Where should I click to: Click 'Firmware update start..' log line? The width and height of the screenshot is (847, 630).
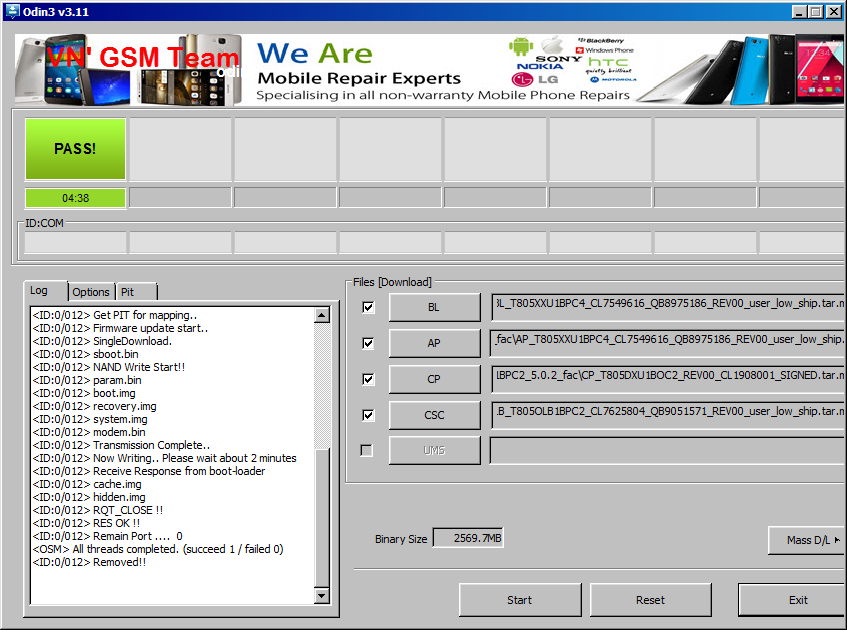(120, 328)
